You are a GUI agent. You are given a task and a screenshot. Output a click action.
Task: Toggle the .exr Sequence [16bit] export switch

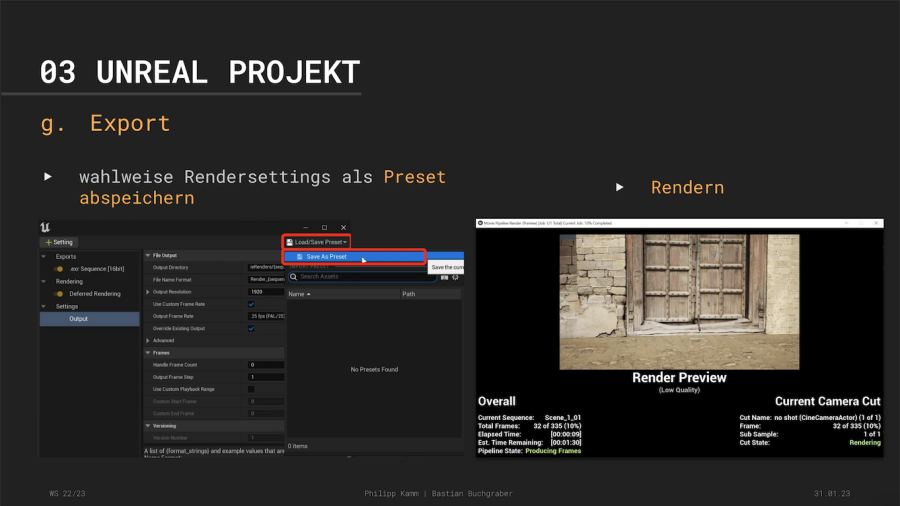pos(61,269)
